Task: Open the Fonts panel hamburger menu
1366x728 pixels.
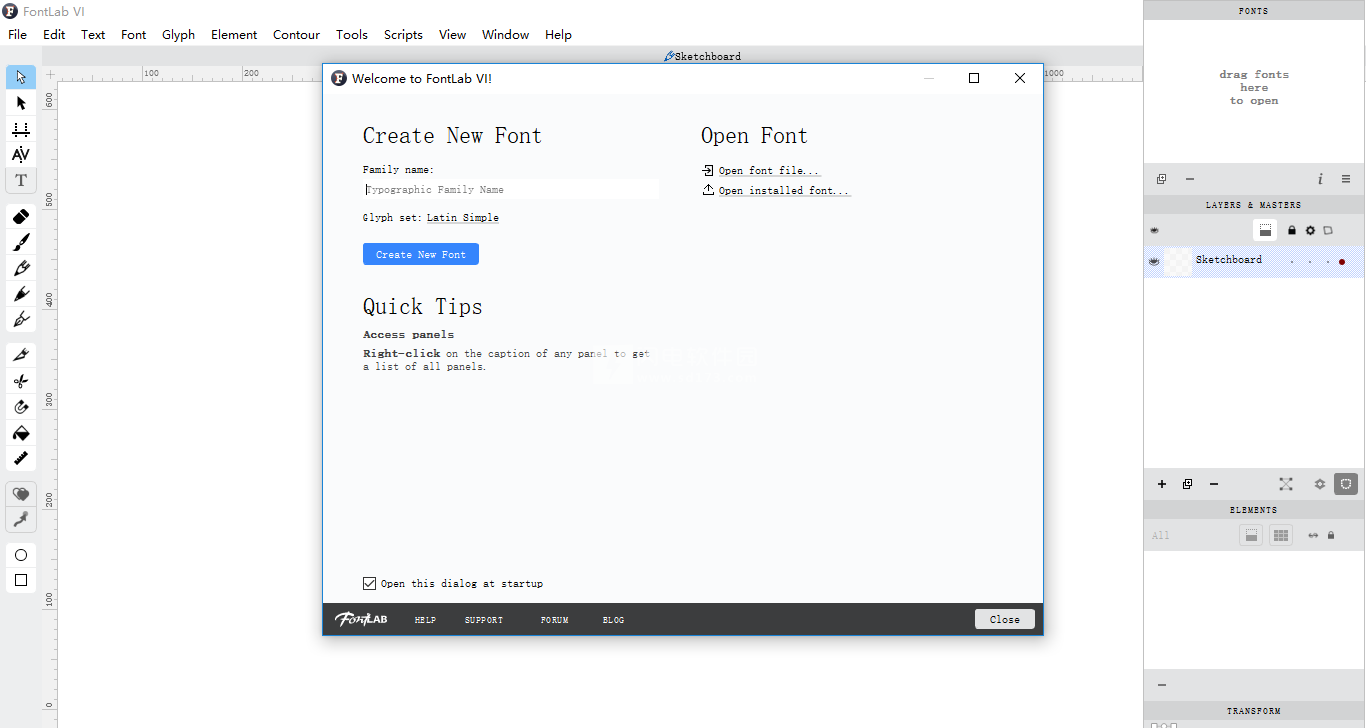Action: click(1346, 179)
